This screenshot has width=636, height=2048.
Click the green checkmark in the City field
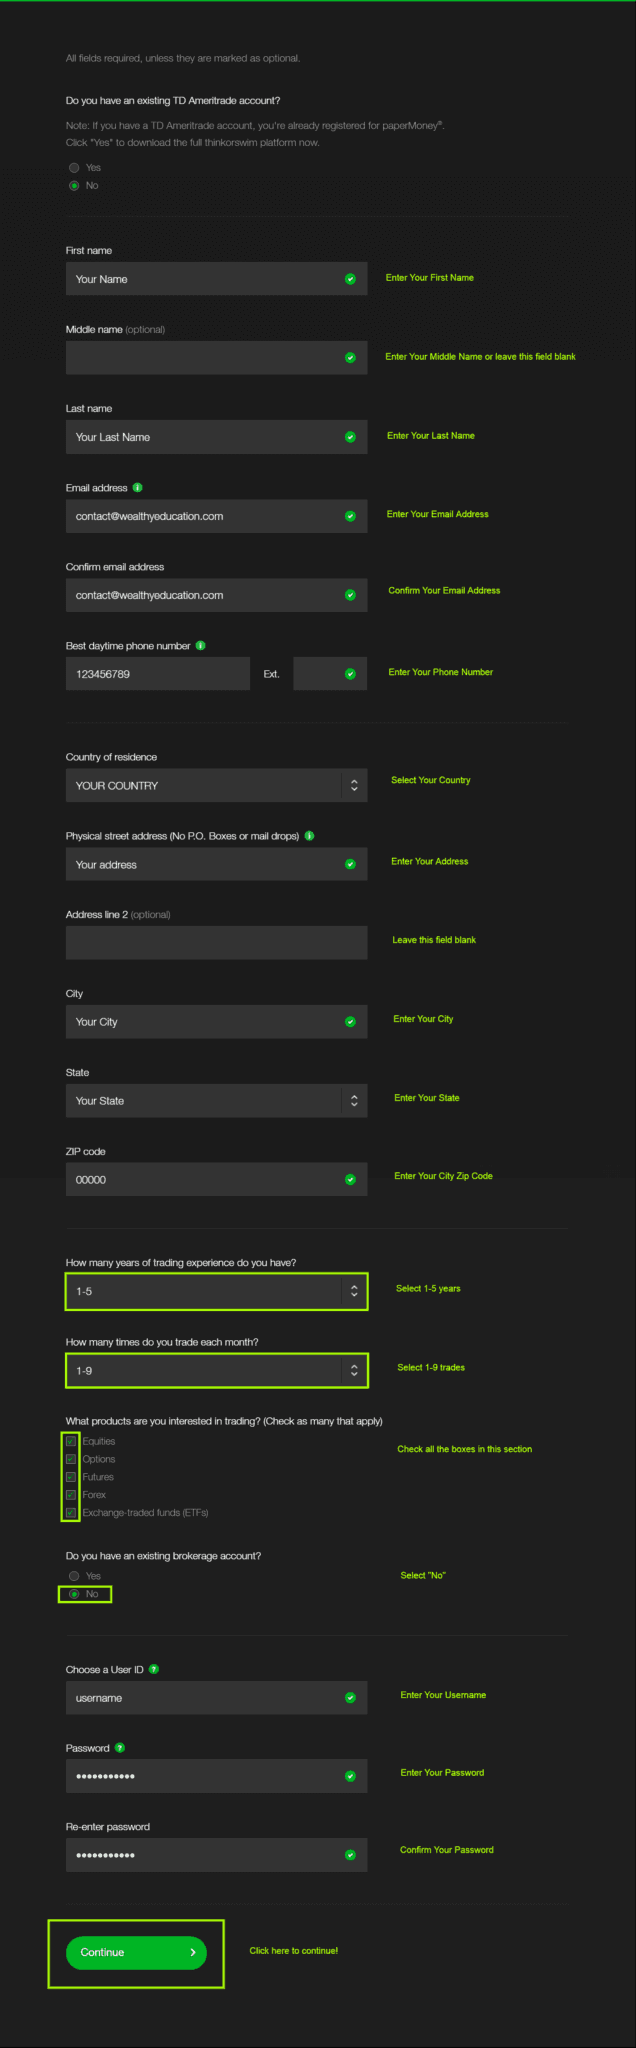pyautogui.click(x=351, y=1021)
